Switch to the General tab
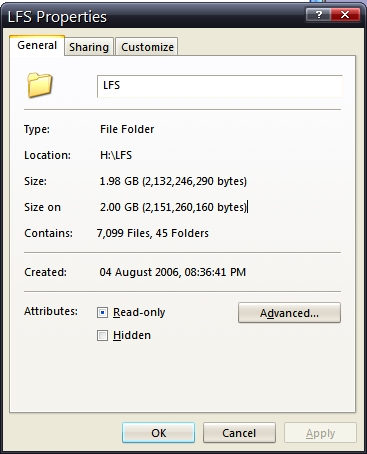Screen dimensions: 367x454 [37, 45]
